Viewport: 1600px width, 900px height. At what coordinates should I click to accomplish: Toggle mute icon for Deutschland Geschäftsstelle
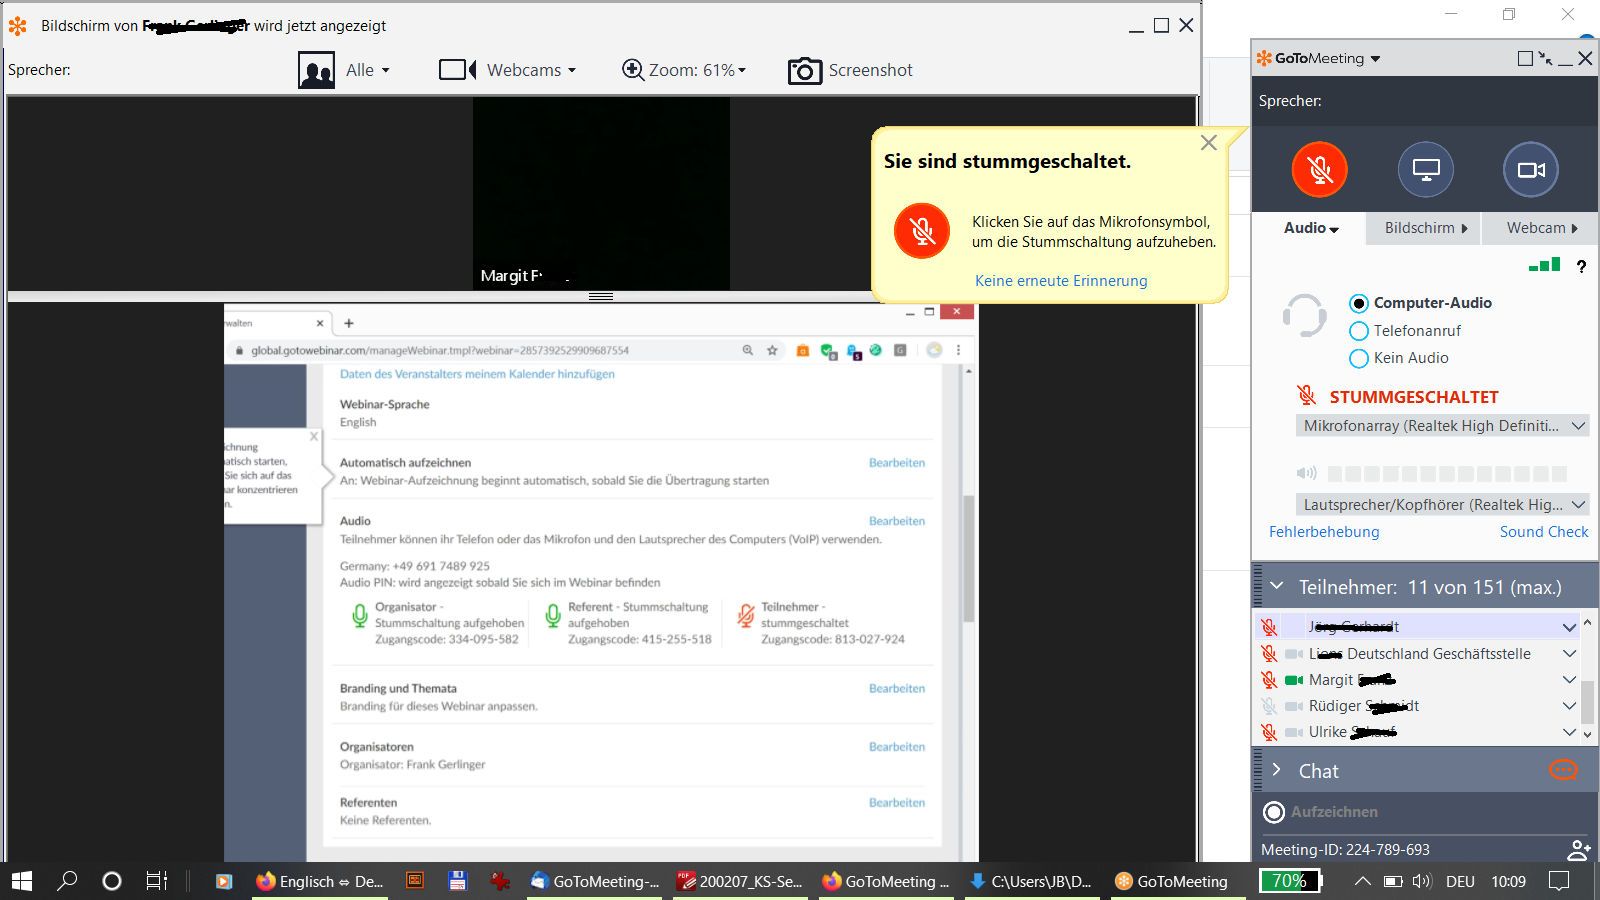pos(1269,654)
